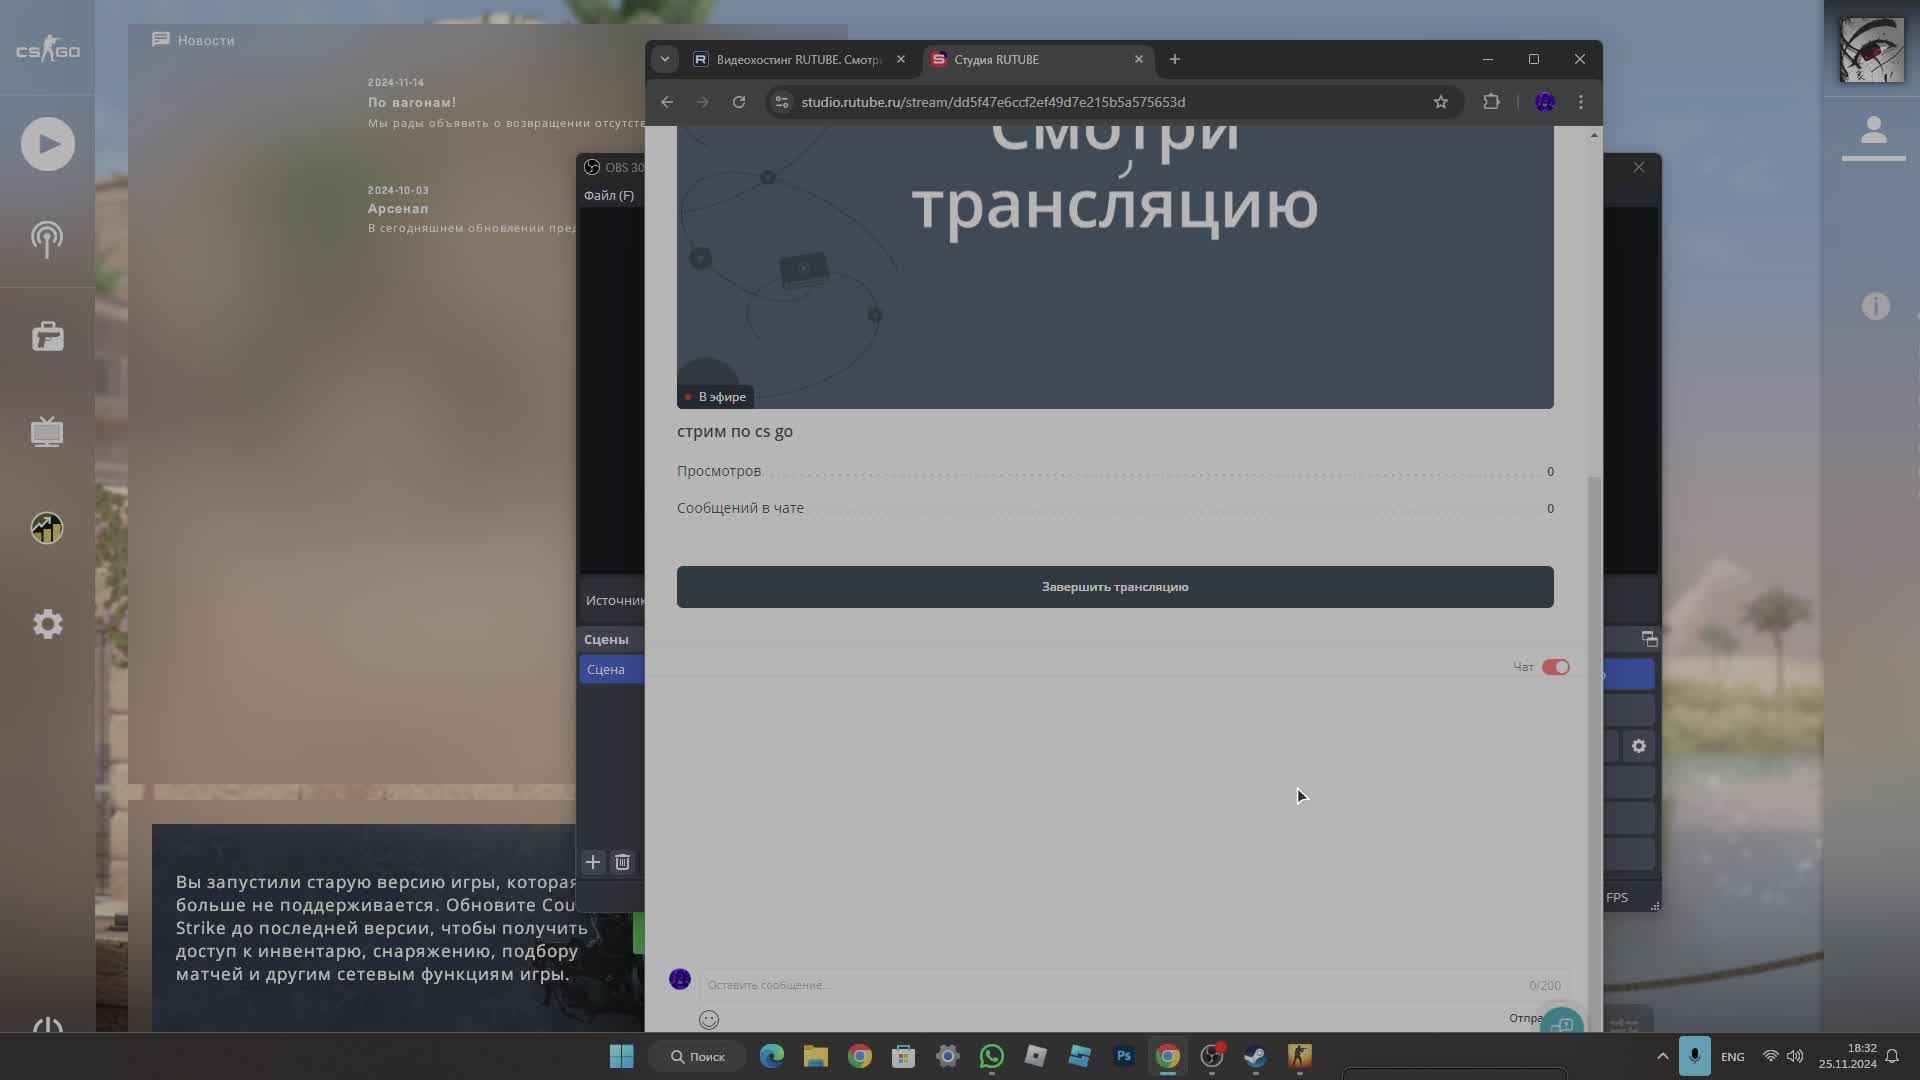Expand the Chrome tab search dropdown arrow
1920x1080 pixels.
[x=665, y=59]
